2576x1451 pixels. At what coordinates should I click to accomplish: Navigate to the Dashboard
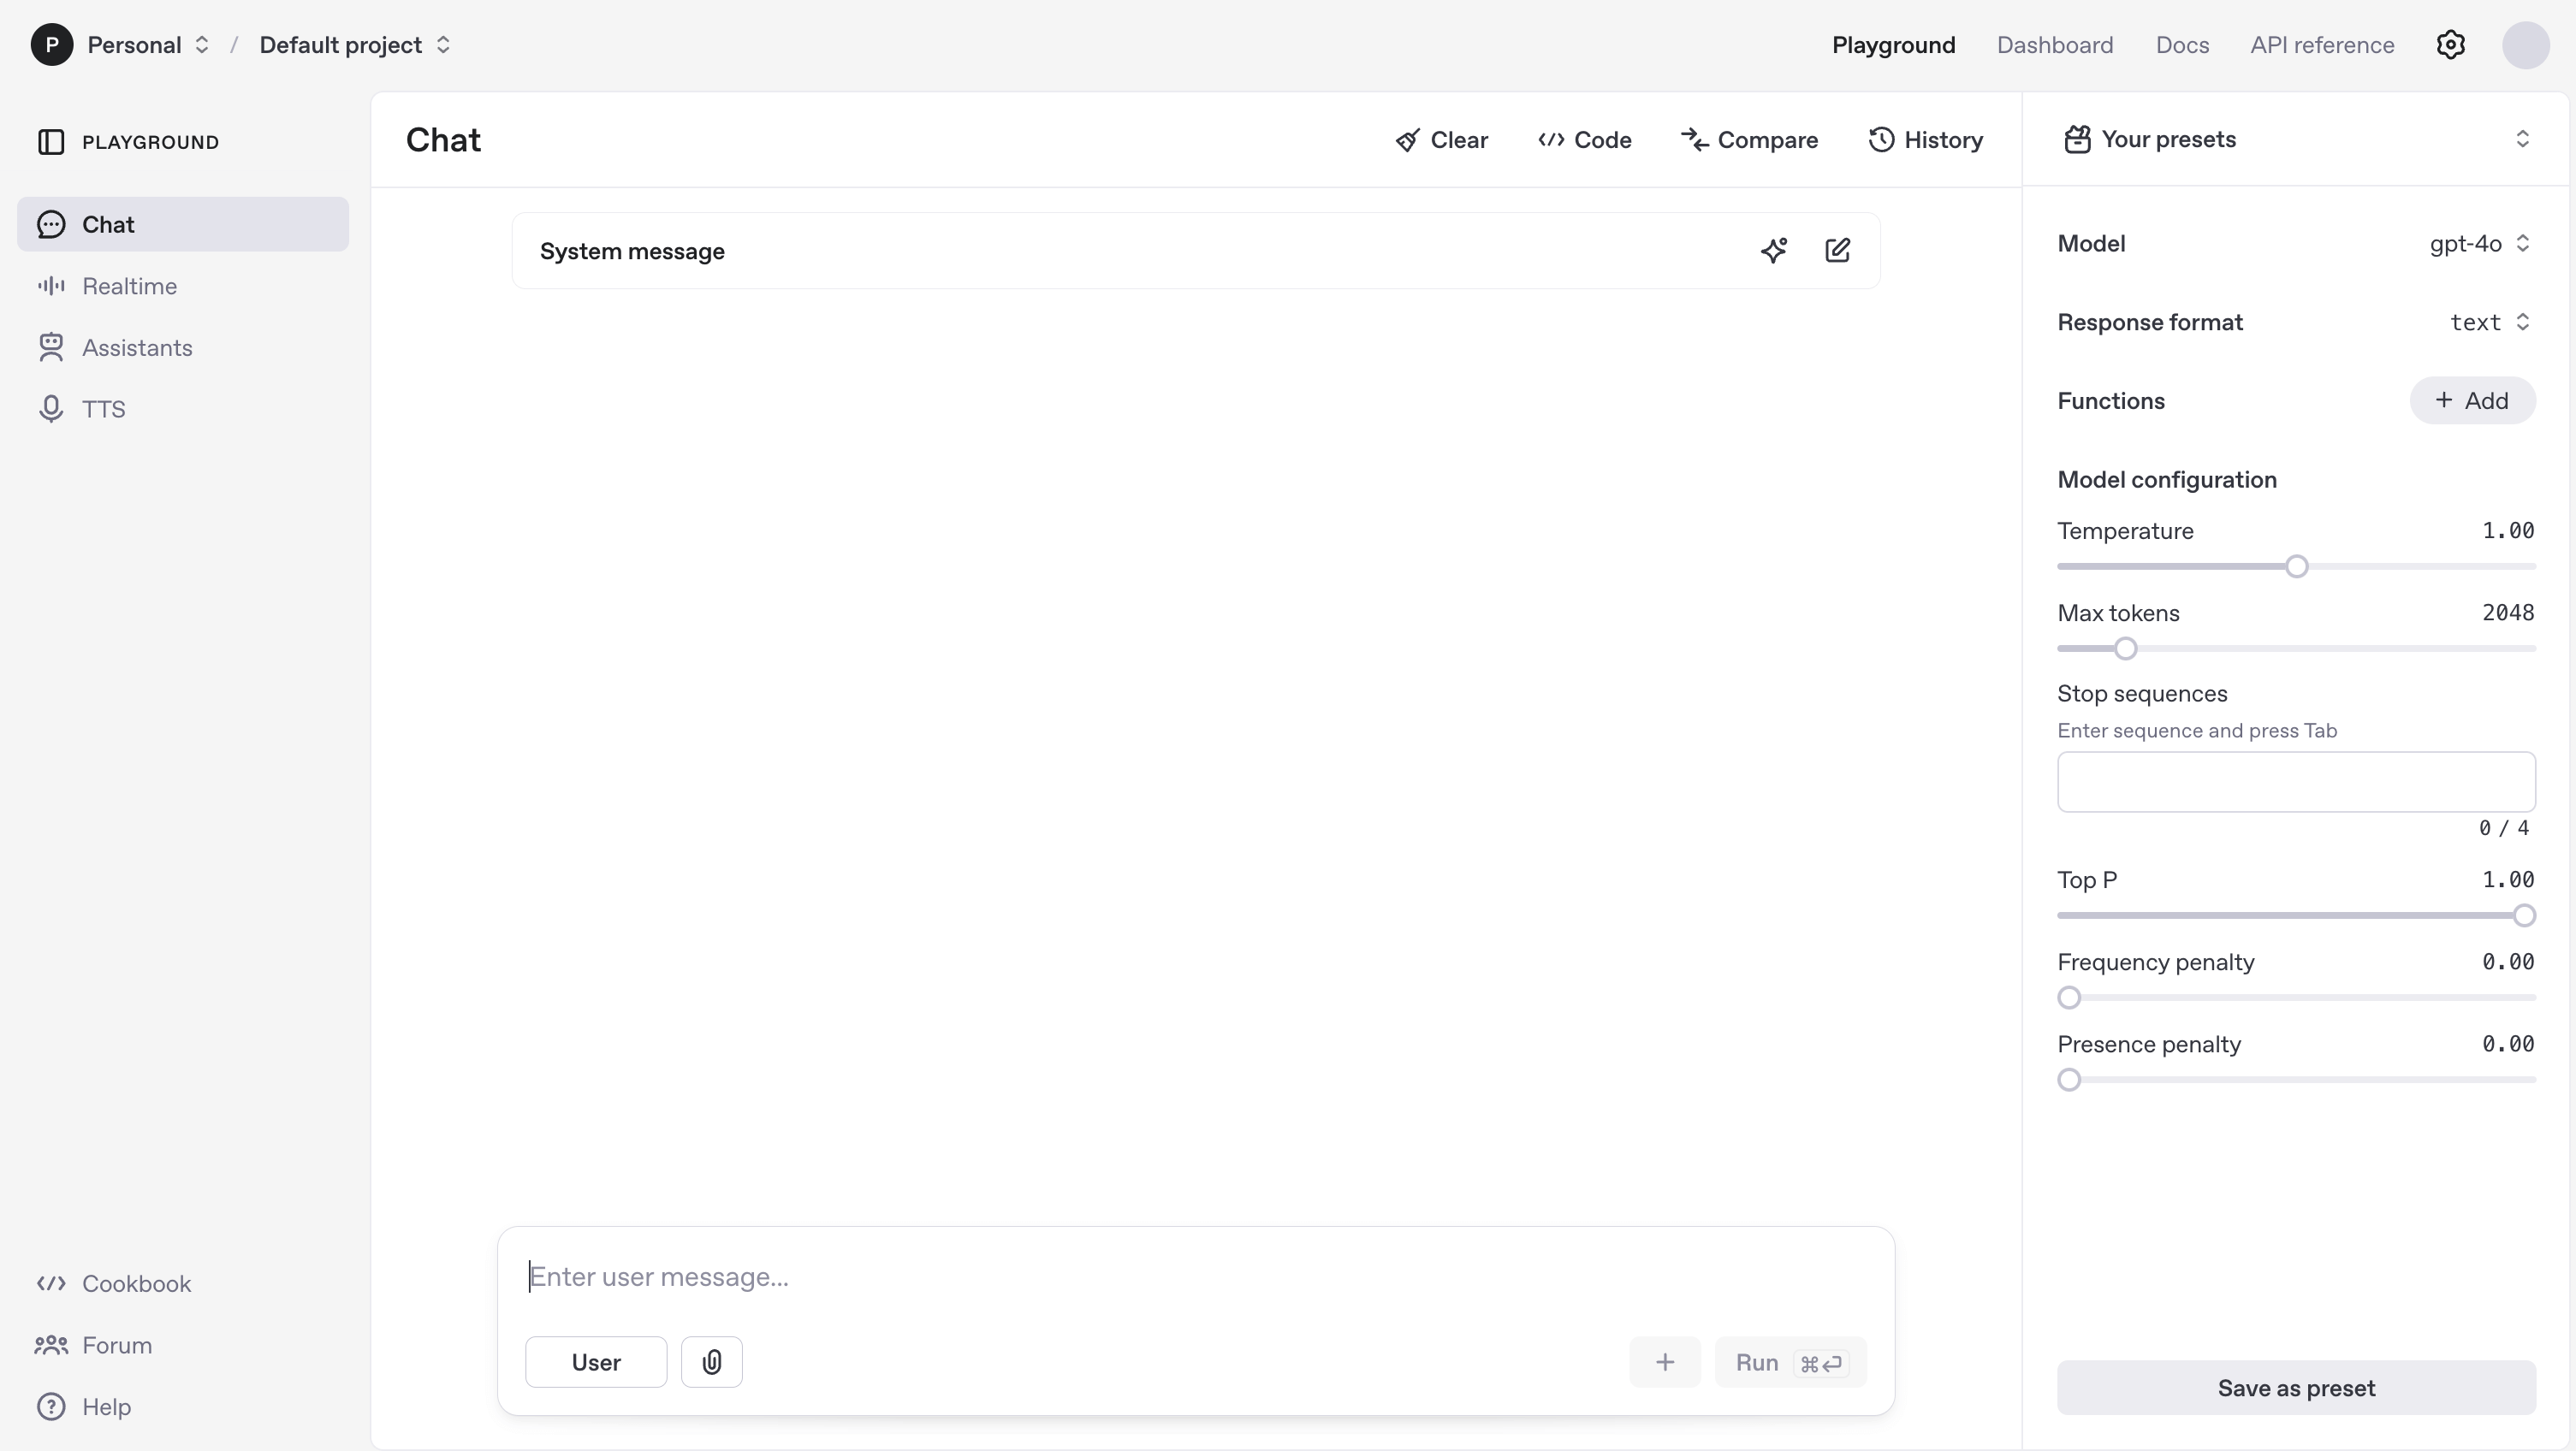coord(2055,44)
